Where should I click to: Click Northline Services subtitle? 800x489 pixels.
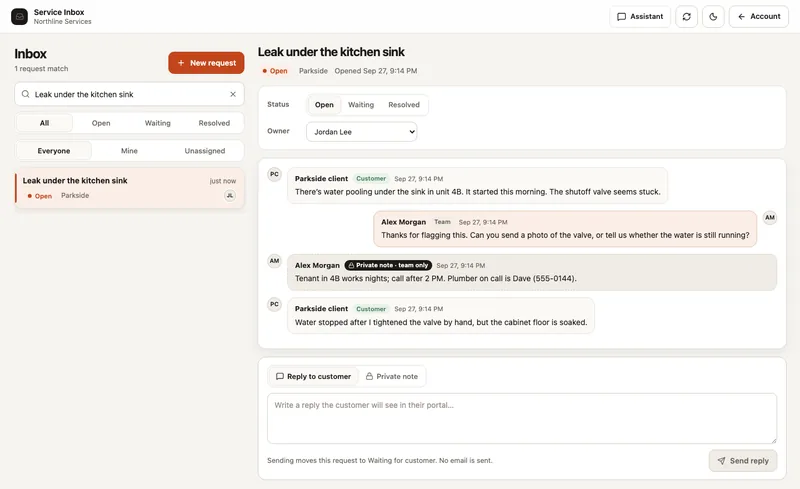(62, 21)
